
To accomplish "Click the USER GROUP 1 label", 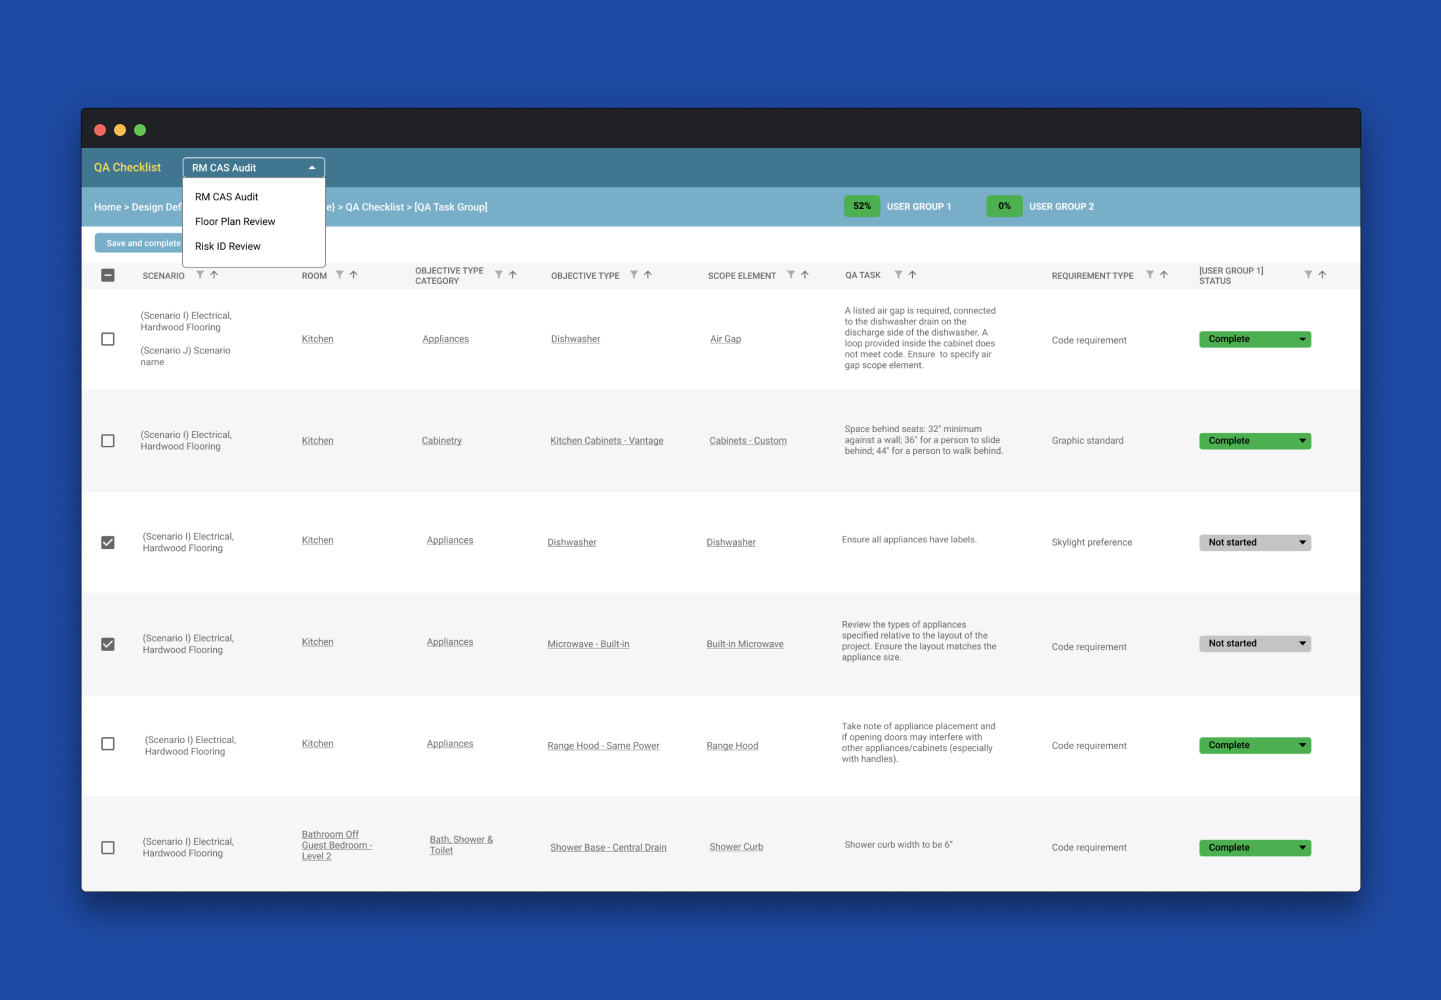I will [x=919, y=207].
